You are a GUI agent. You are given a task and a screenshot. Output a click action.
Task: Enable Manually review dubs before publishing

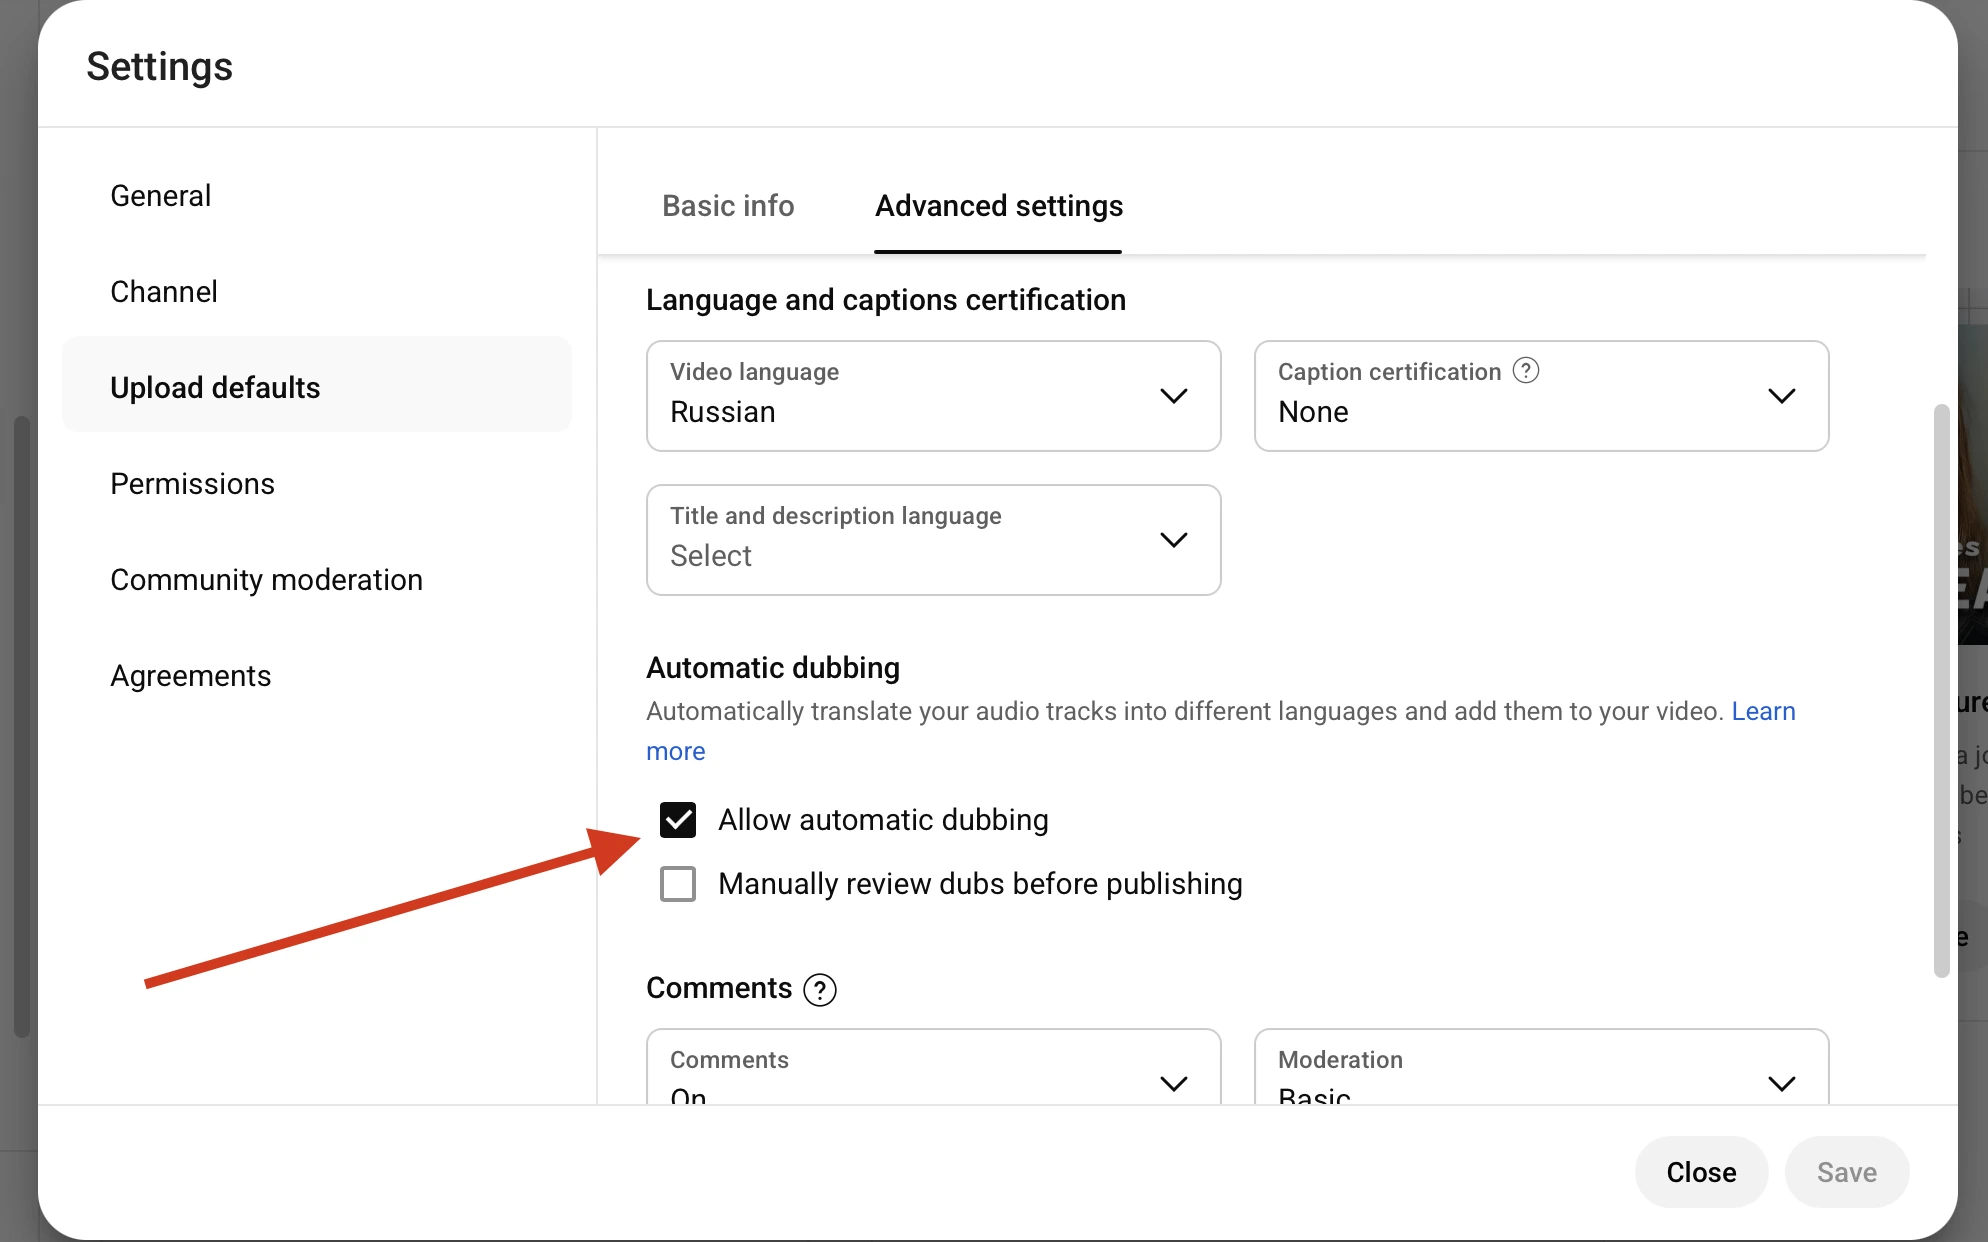[677, 883]
